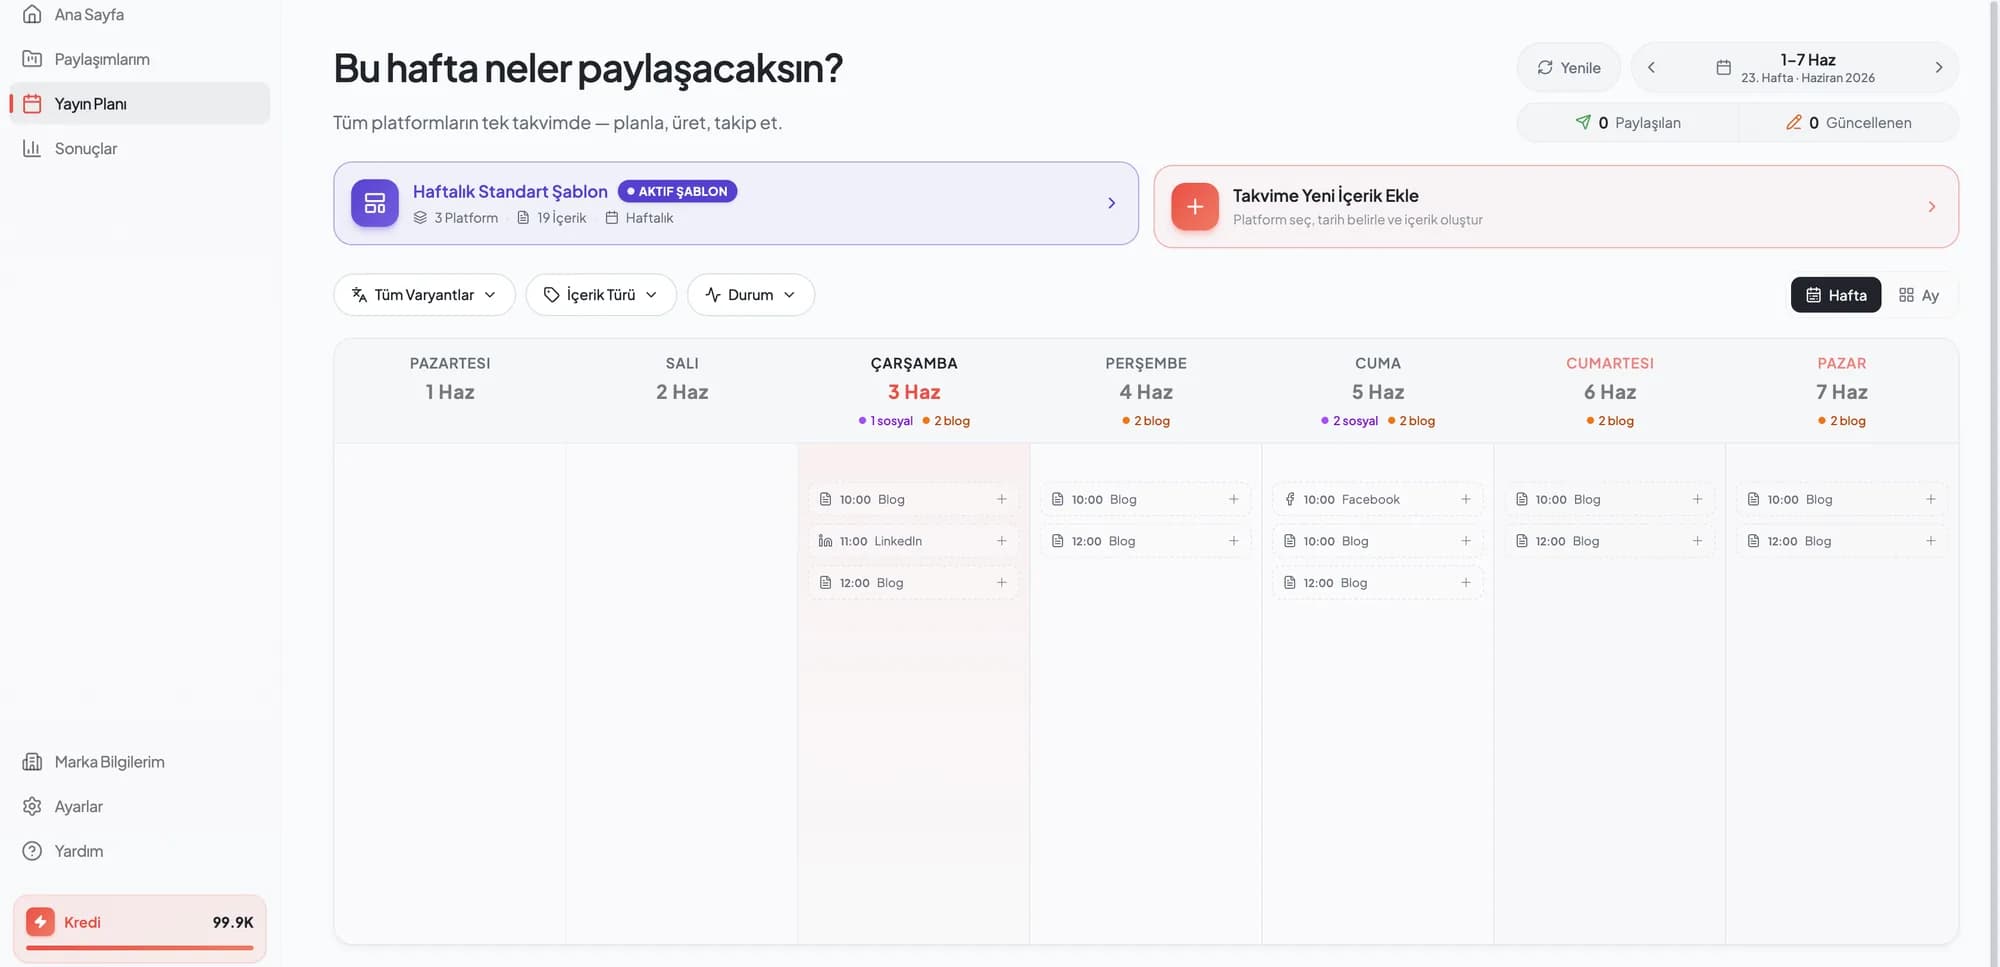Add content to Sunday 10:00 Blog slot
This screenshot has width=2000, height=967.
coord(1930,499)
